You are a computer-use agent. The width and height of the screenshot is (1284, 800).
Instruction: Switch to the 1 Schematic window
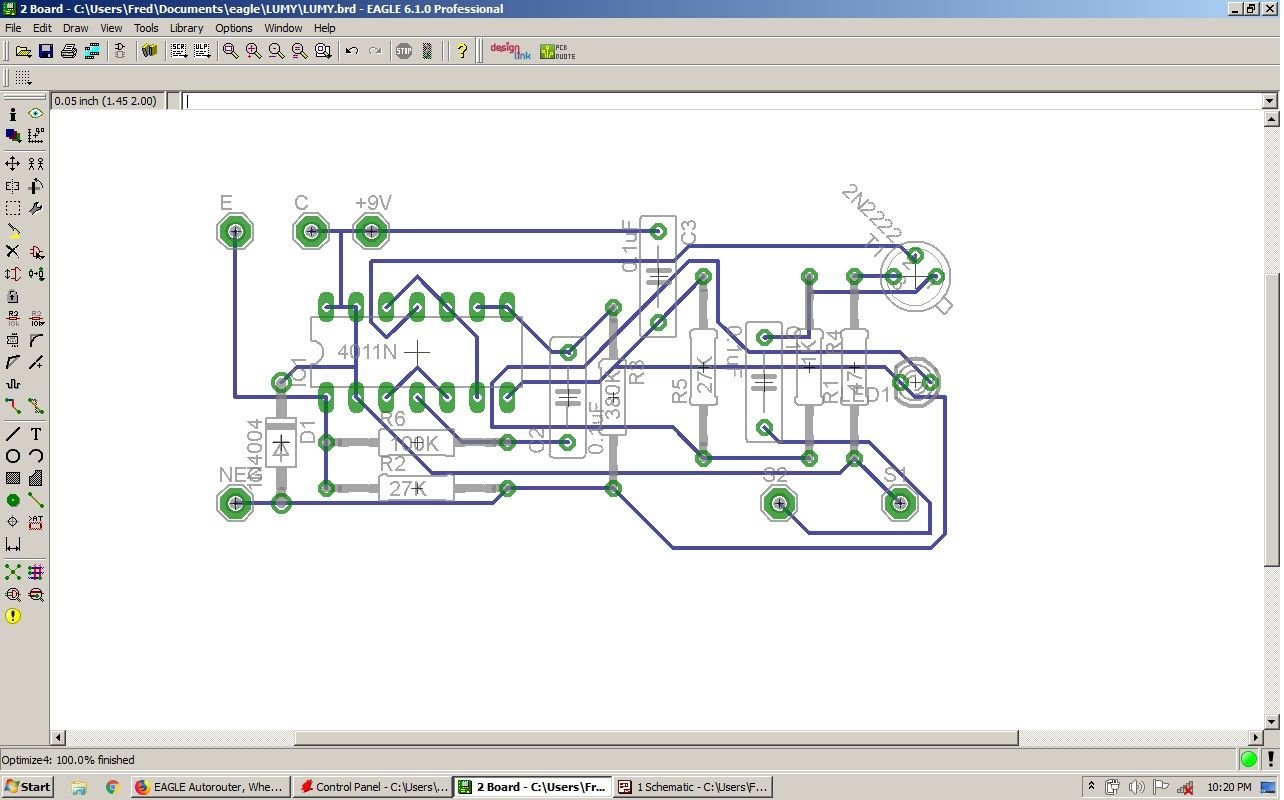point(692,787)
